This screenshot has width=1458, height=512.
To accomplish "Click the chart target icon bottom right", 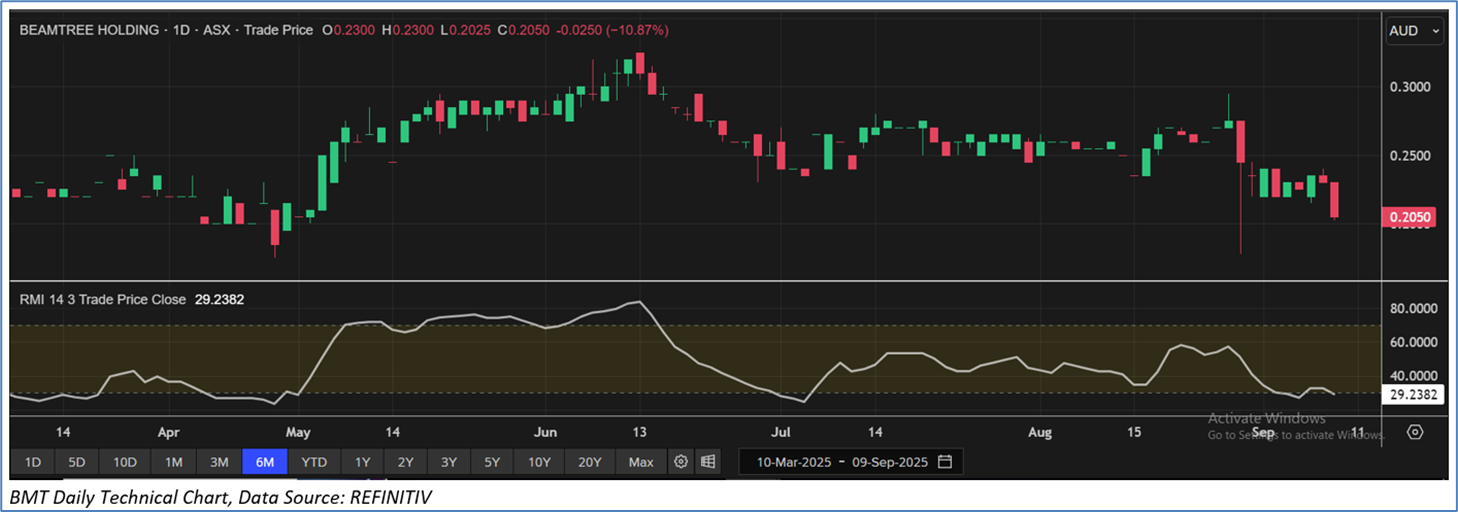I will coord(1415,432).
